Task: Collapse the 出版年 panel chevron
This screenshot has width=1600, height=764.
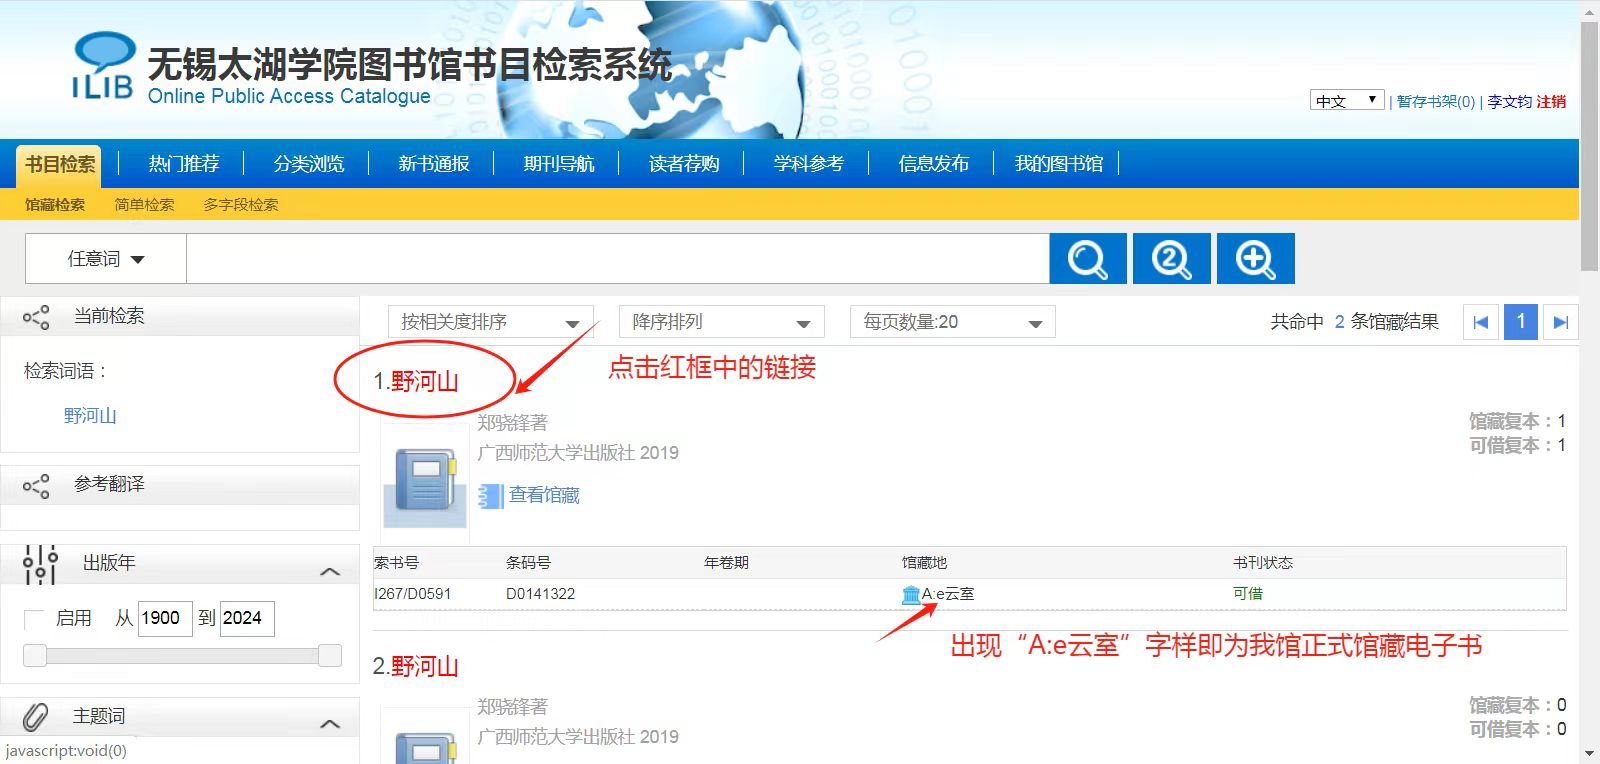Action: pos(330,571)
